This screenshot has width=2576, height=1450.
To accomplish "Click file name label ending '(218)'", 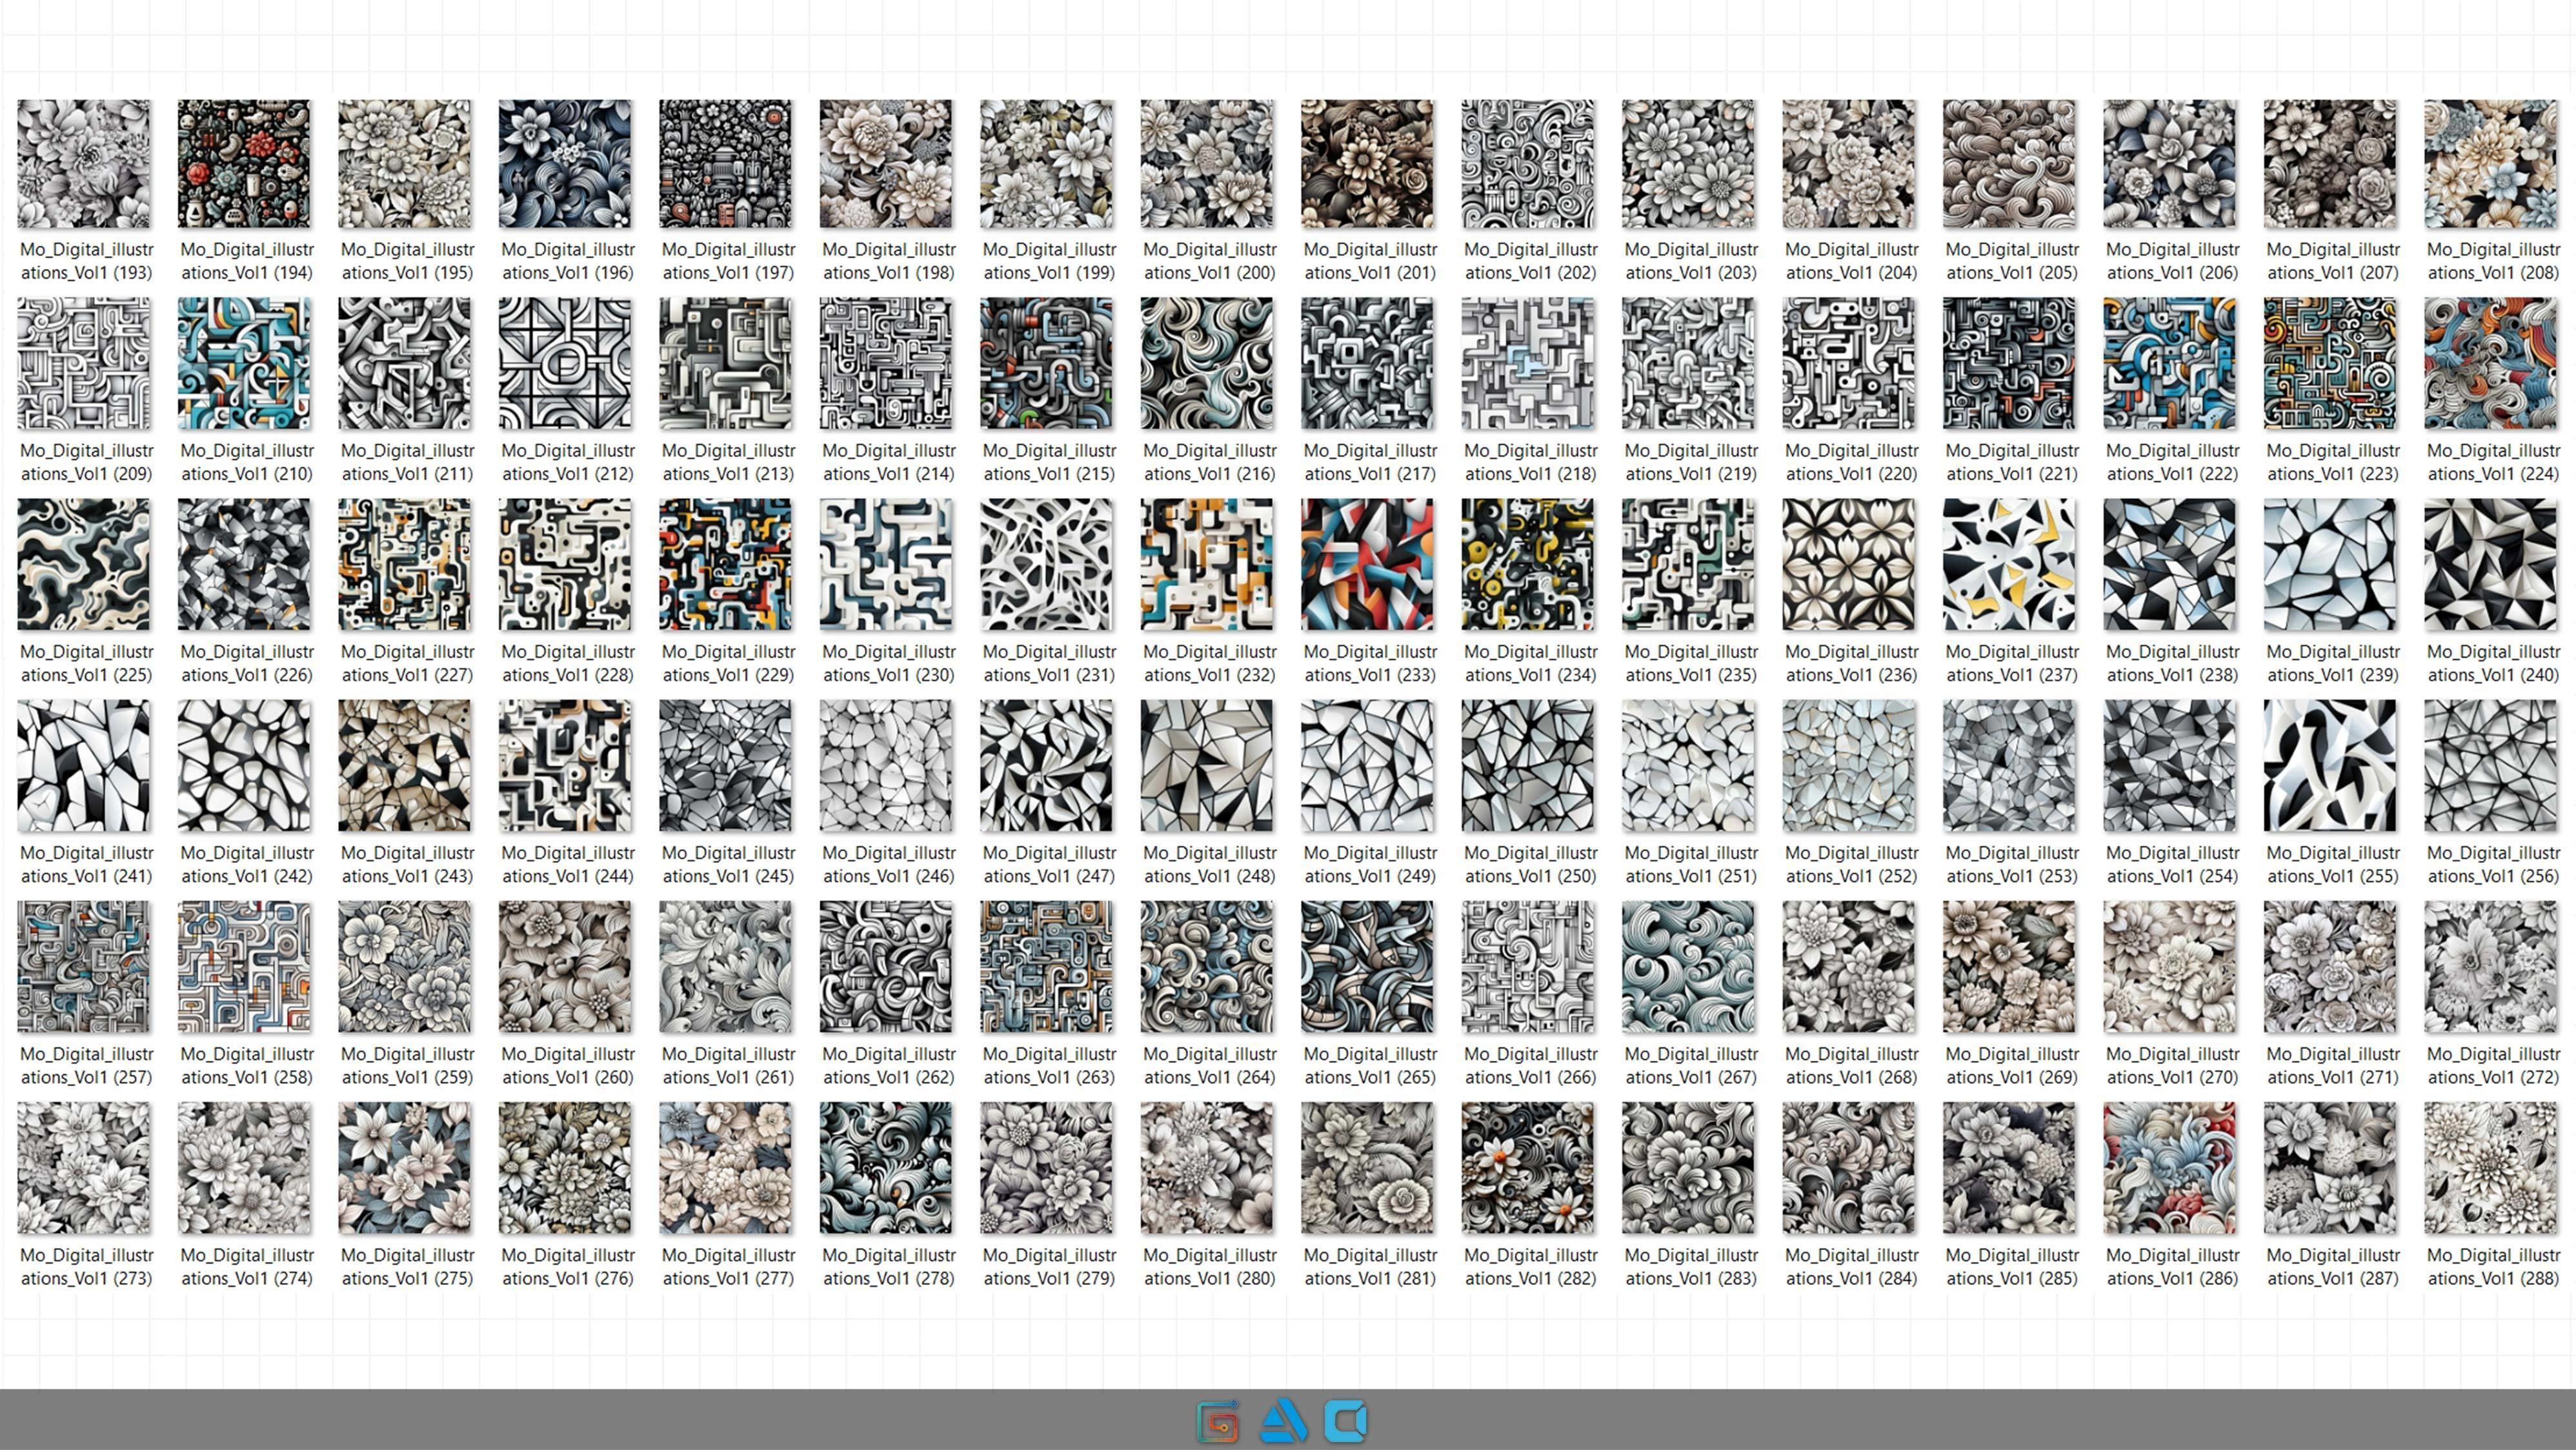I will [1531, 462].
